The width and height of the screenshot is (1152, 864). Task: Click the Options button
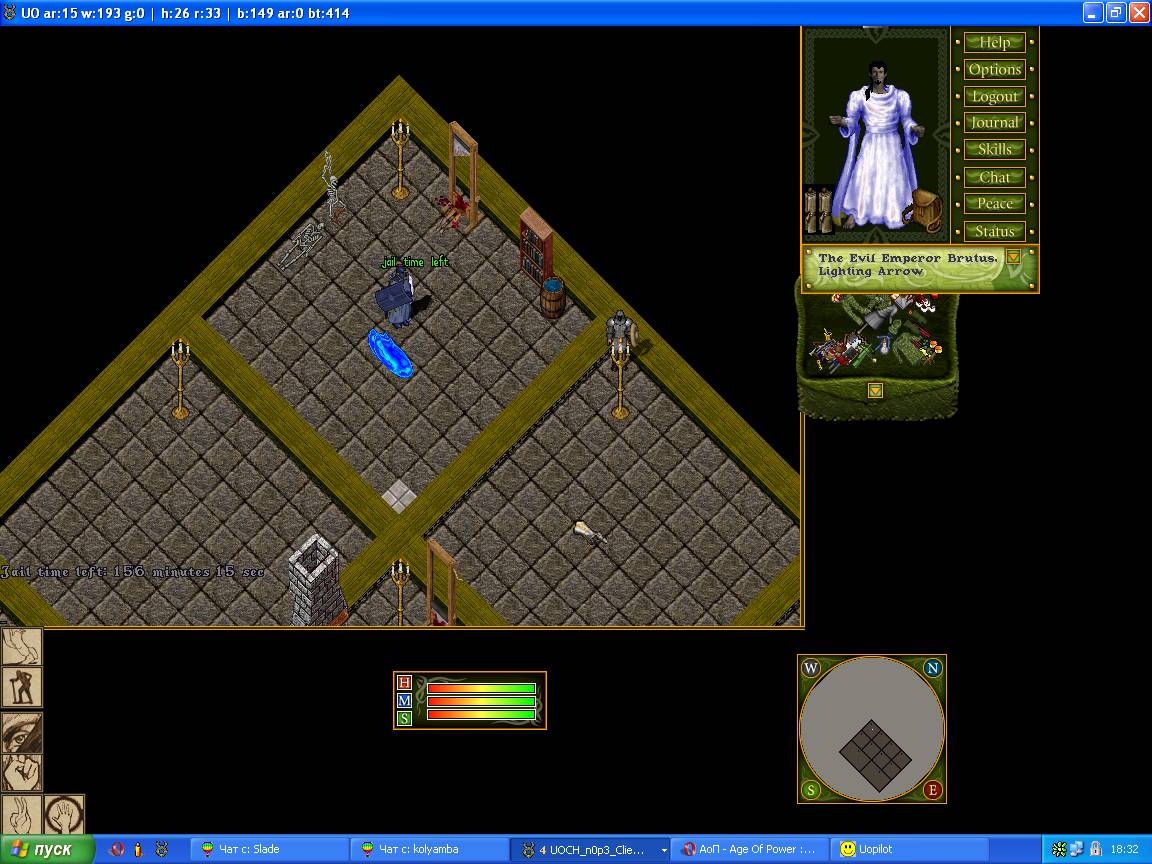(x=994, y=70)
